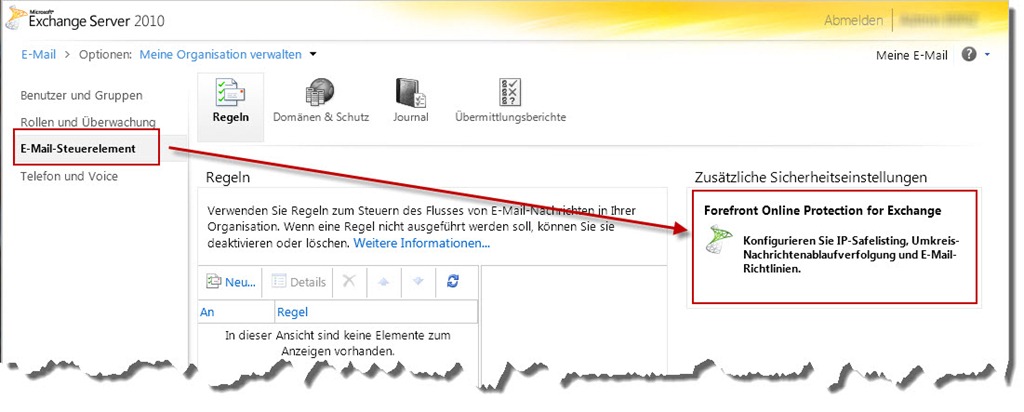Click the Abmelden sign-out link
Viewport: 1024px width, 412px height.
(854, 20)
